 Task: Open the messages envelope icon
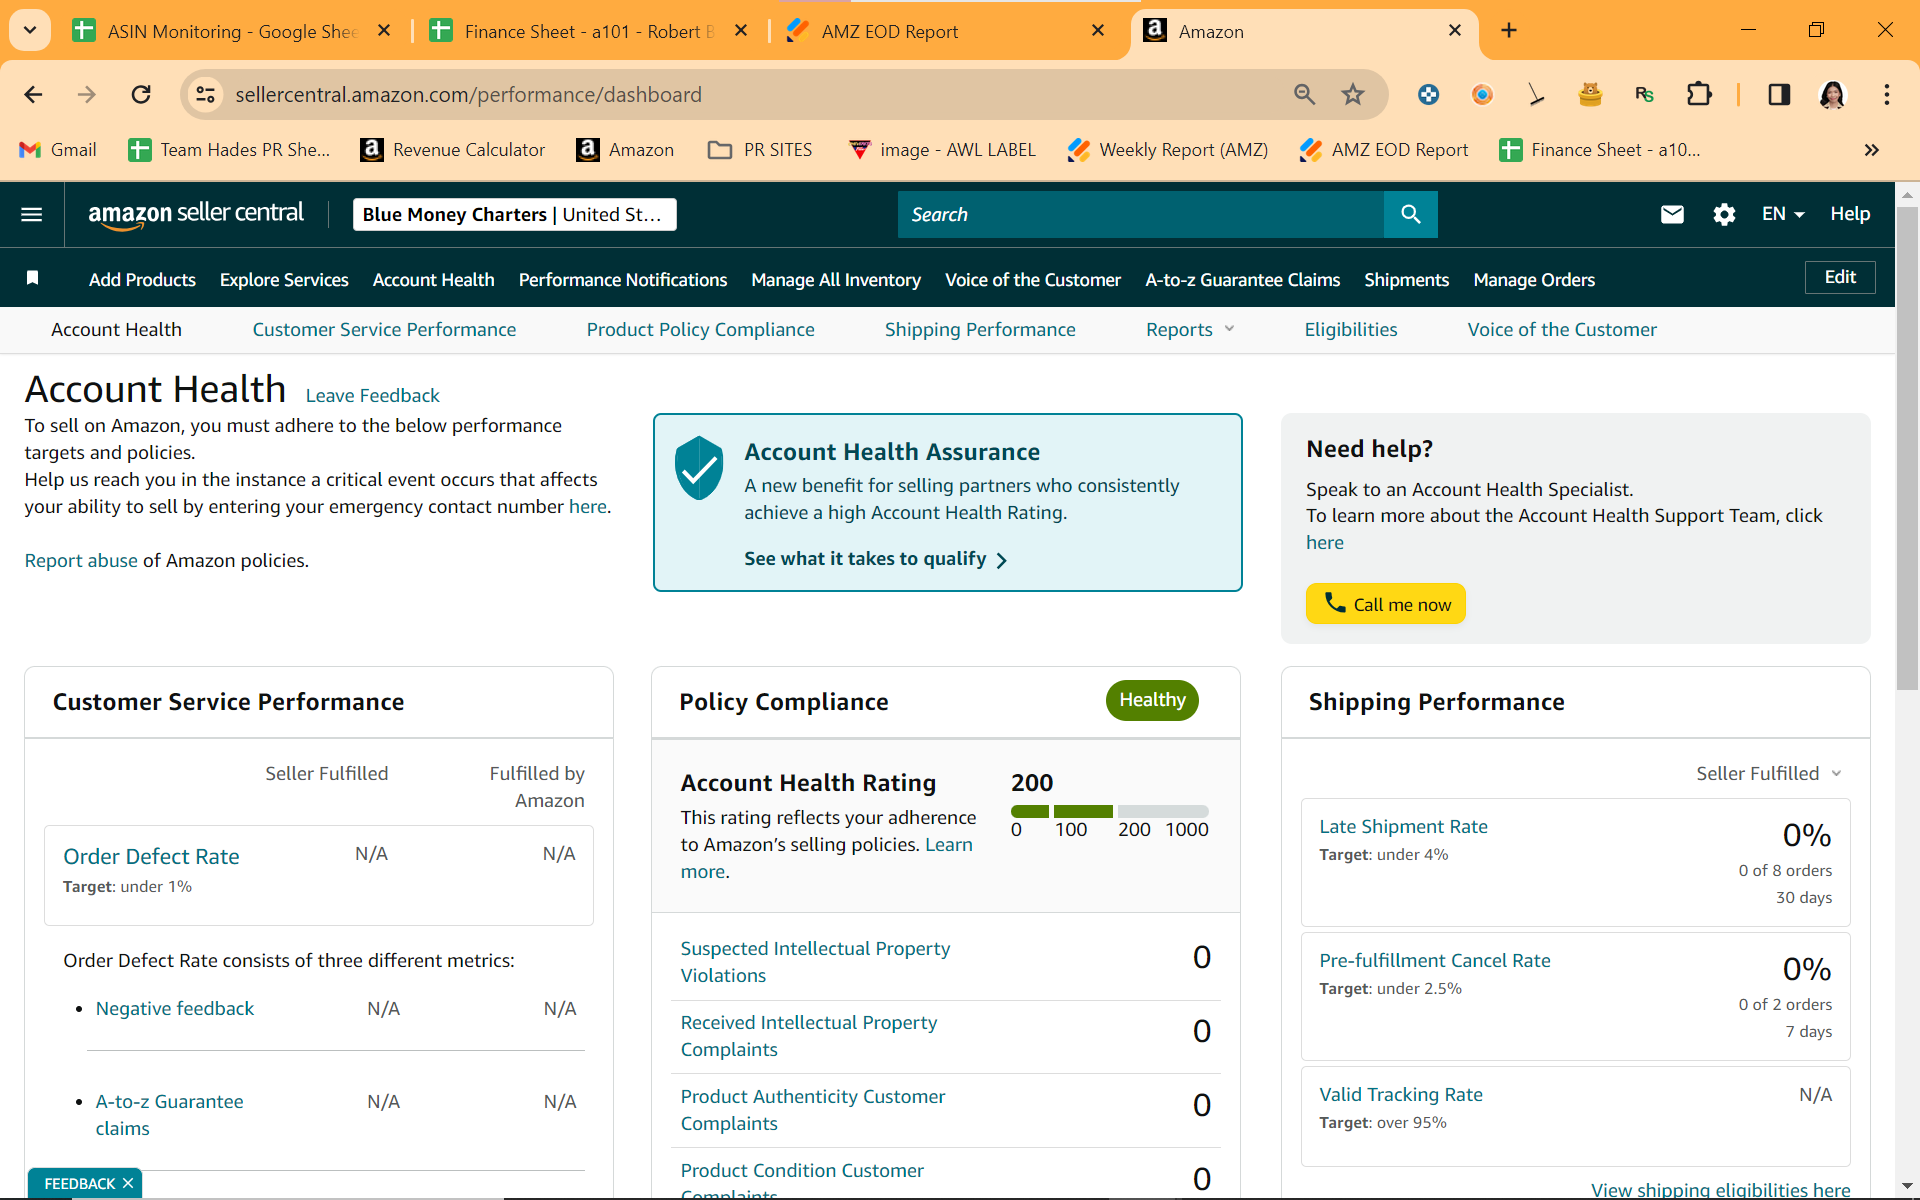pos(1672,214)
